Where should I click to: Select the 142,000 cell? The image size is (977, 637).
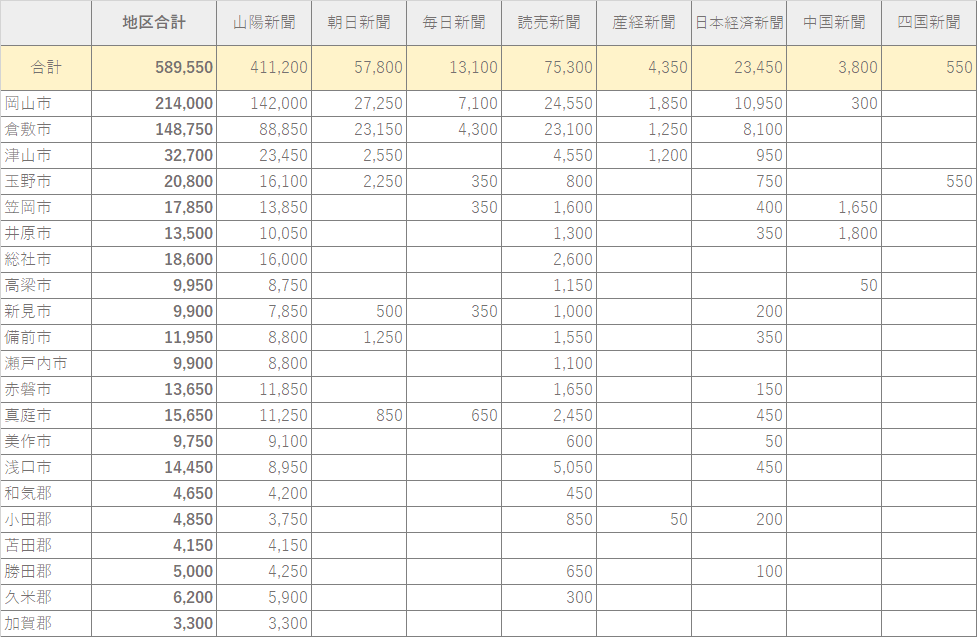point(264,103)
